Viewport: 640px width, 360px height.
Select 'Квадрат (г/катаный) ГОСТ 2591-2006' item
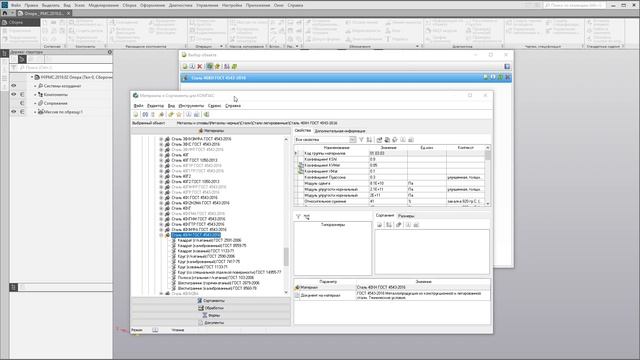(209, 240)
